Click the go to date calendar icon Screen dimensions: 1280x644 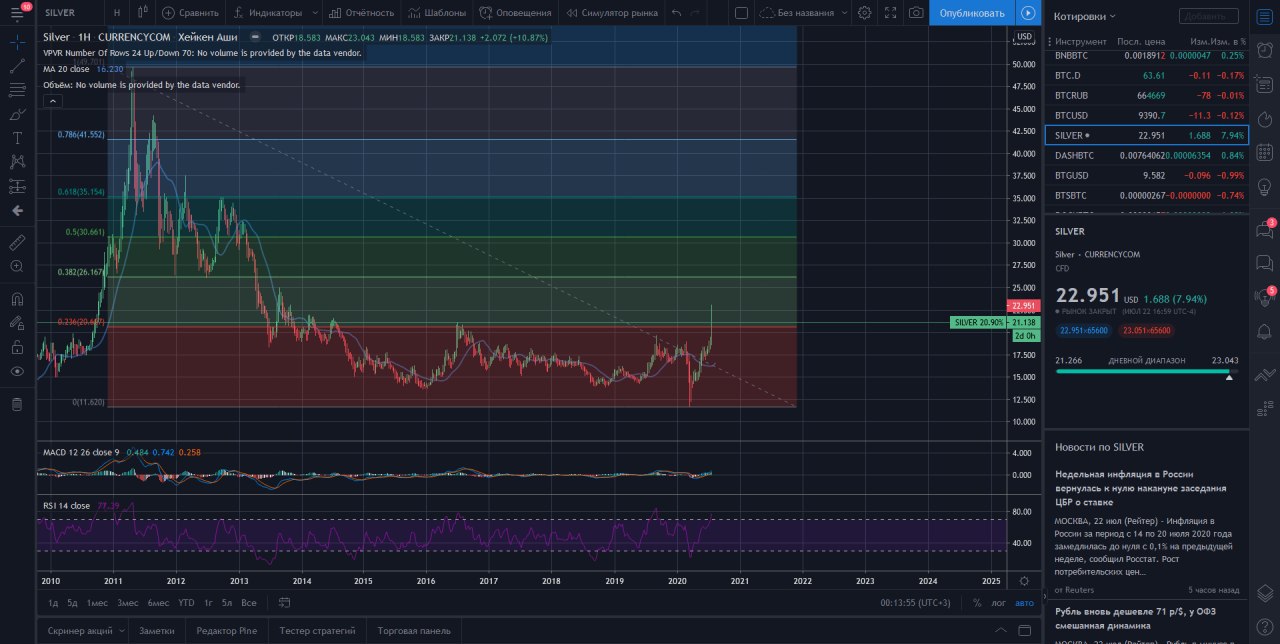click(285, 603)
